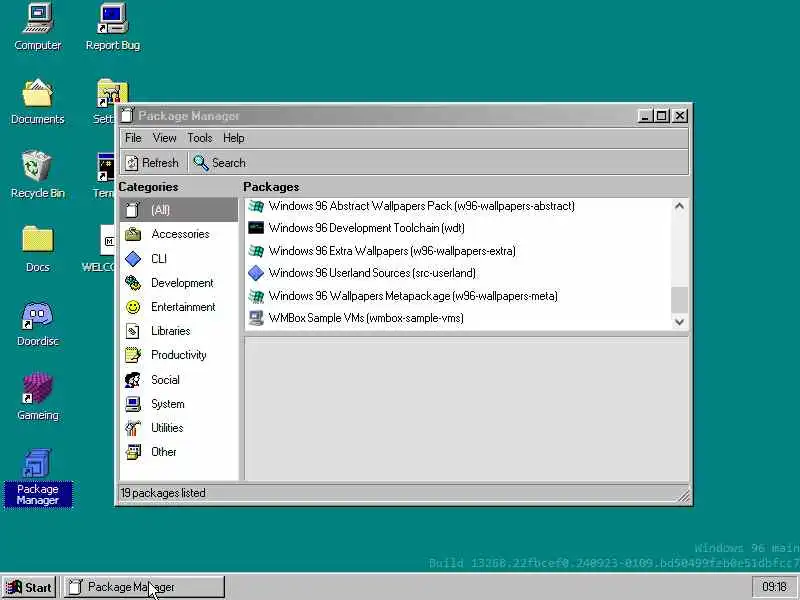800x600 pixels.
Task: Select the Package Manager desktop icon
Action: [38, 479]
